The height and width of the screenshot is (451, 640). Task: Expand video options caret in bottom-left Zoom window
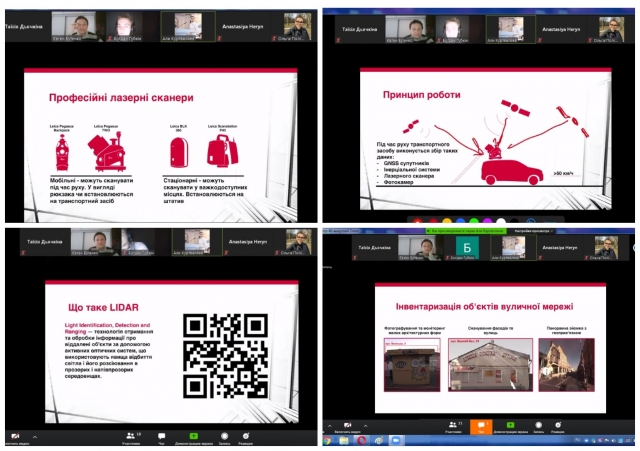[x=35, y=437]
